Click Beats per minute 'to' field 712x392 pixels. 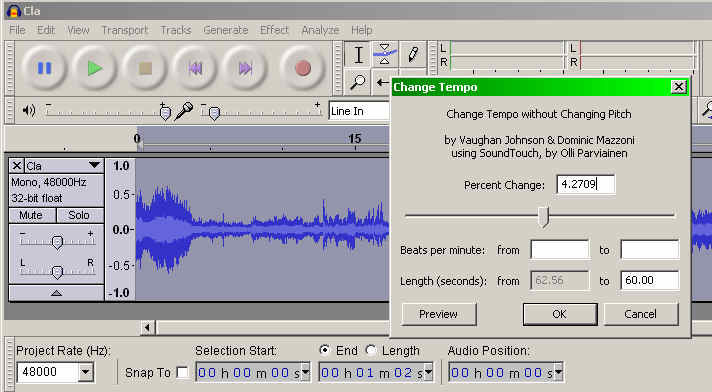point(650,249)
